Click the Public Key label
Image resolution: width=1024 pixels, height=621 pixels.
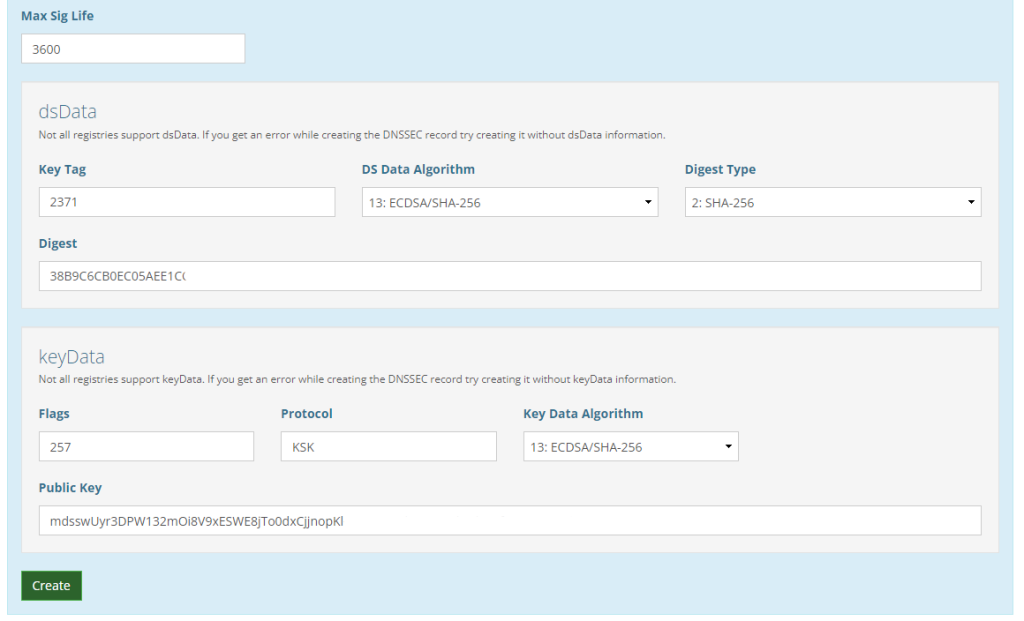[x=70, y=488]
